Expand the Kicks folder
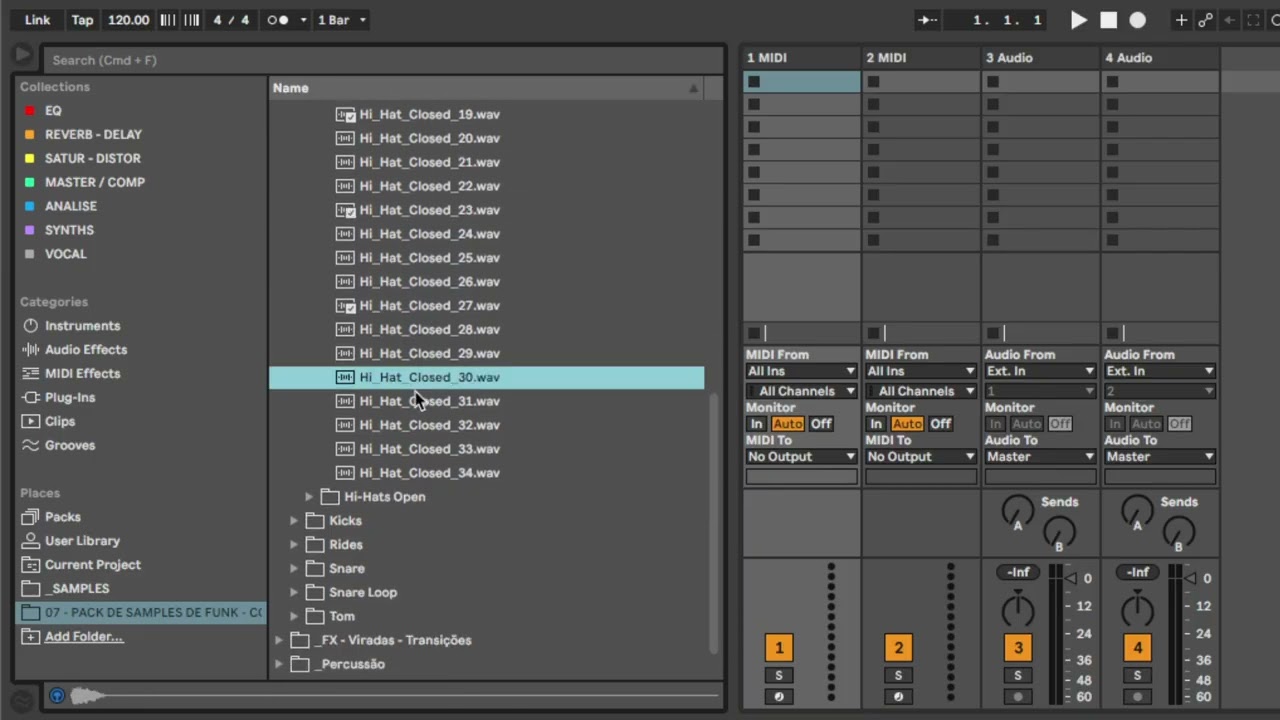The height and width of the screenshot is (720, 1280). [x=294, y=521]
